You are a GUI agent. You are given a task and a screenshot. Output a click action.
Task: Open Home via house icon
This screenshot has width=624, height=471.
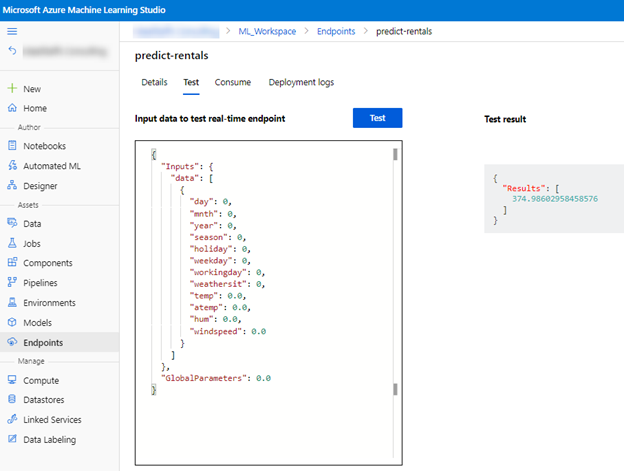point(12,108)
